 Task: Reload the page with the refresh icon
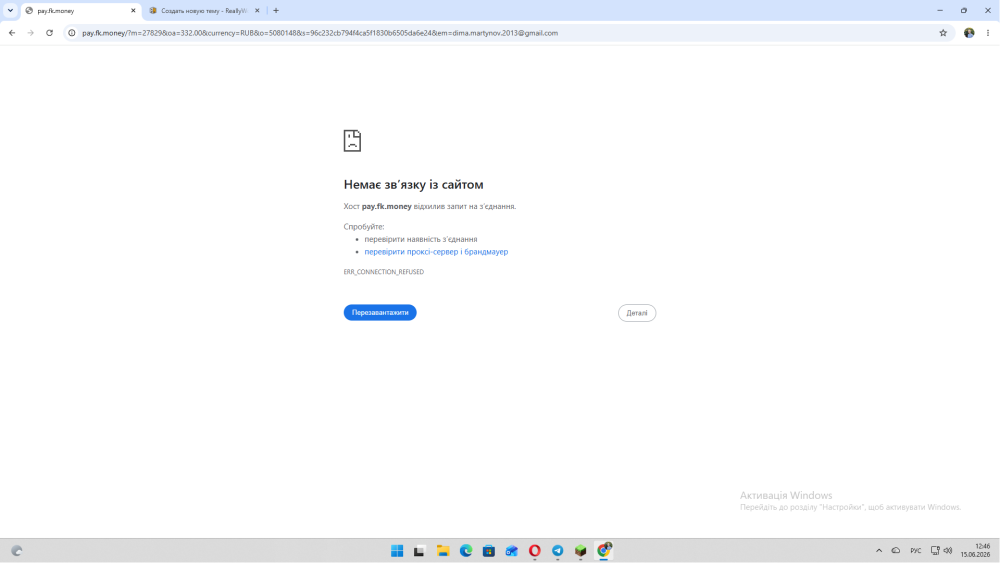(x=49, y=33)
